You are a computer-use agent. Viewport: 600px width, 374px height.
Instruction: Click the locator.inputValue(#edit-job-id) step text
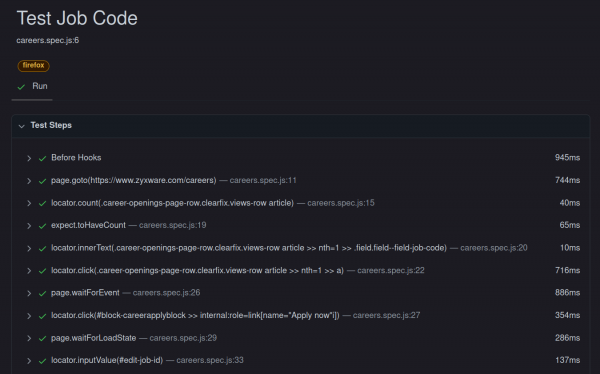(107, 360)
